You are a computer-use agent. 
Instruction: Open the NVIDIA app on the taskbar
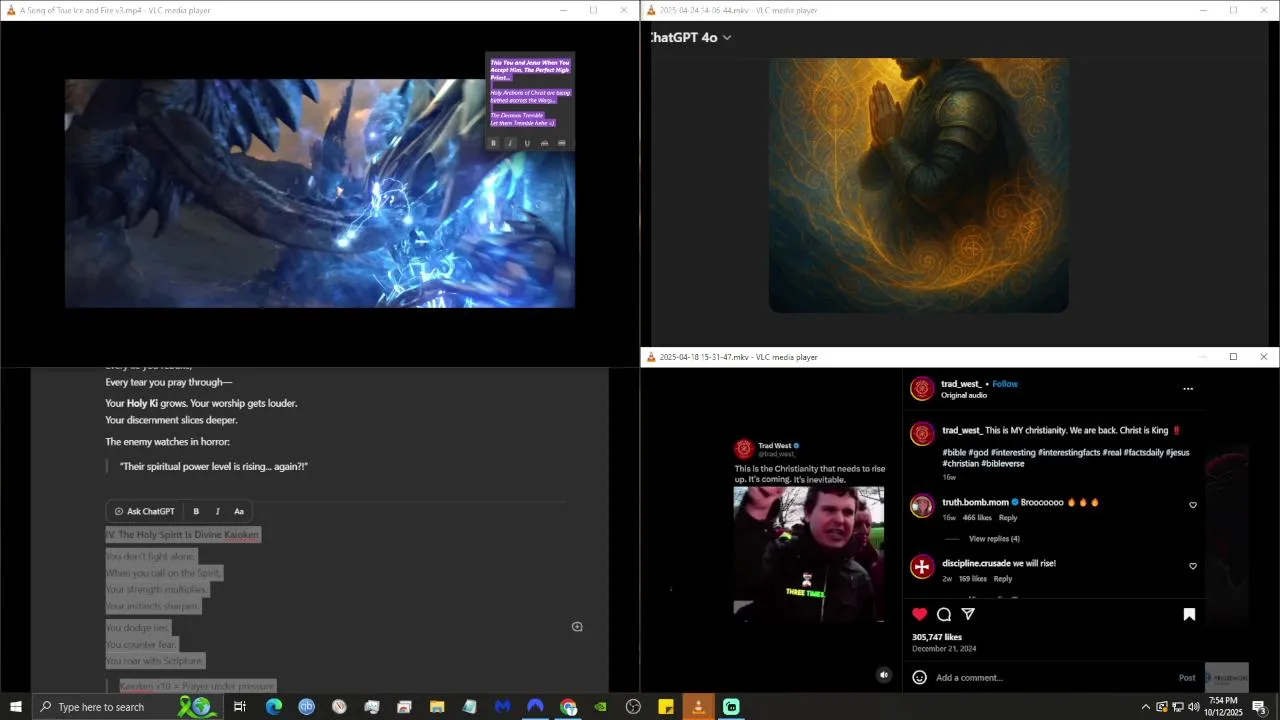[600, 707]
